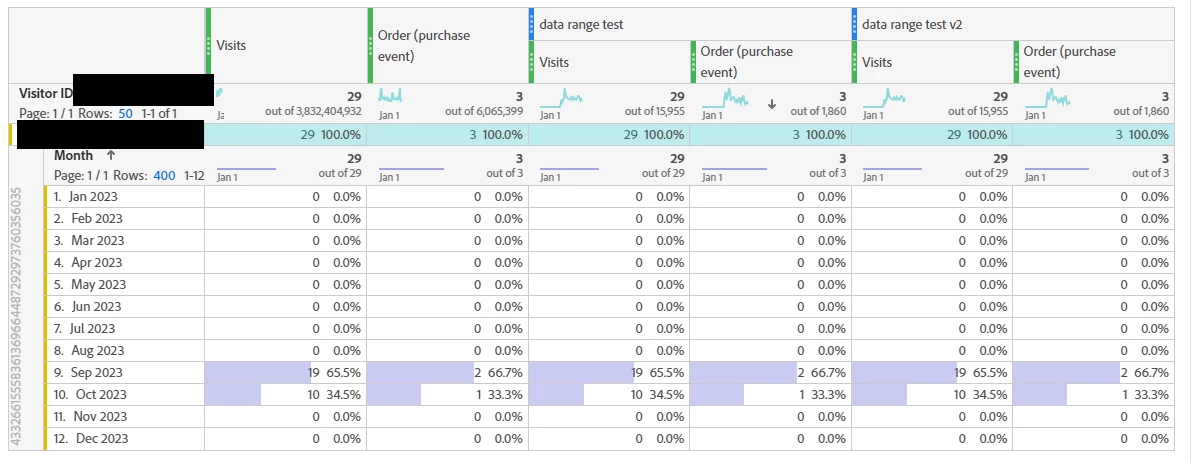The image size is (1193, 463).
Task: Click the sparkline in Visitor ID row under data range test v2 Order
Action: (1048, 97)
